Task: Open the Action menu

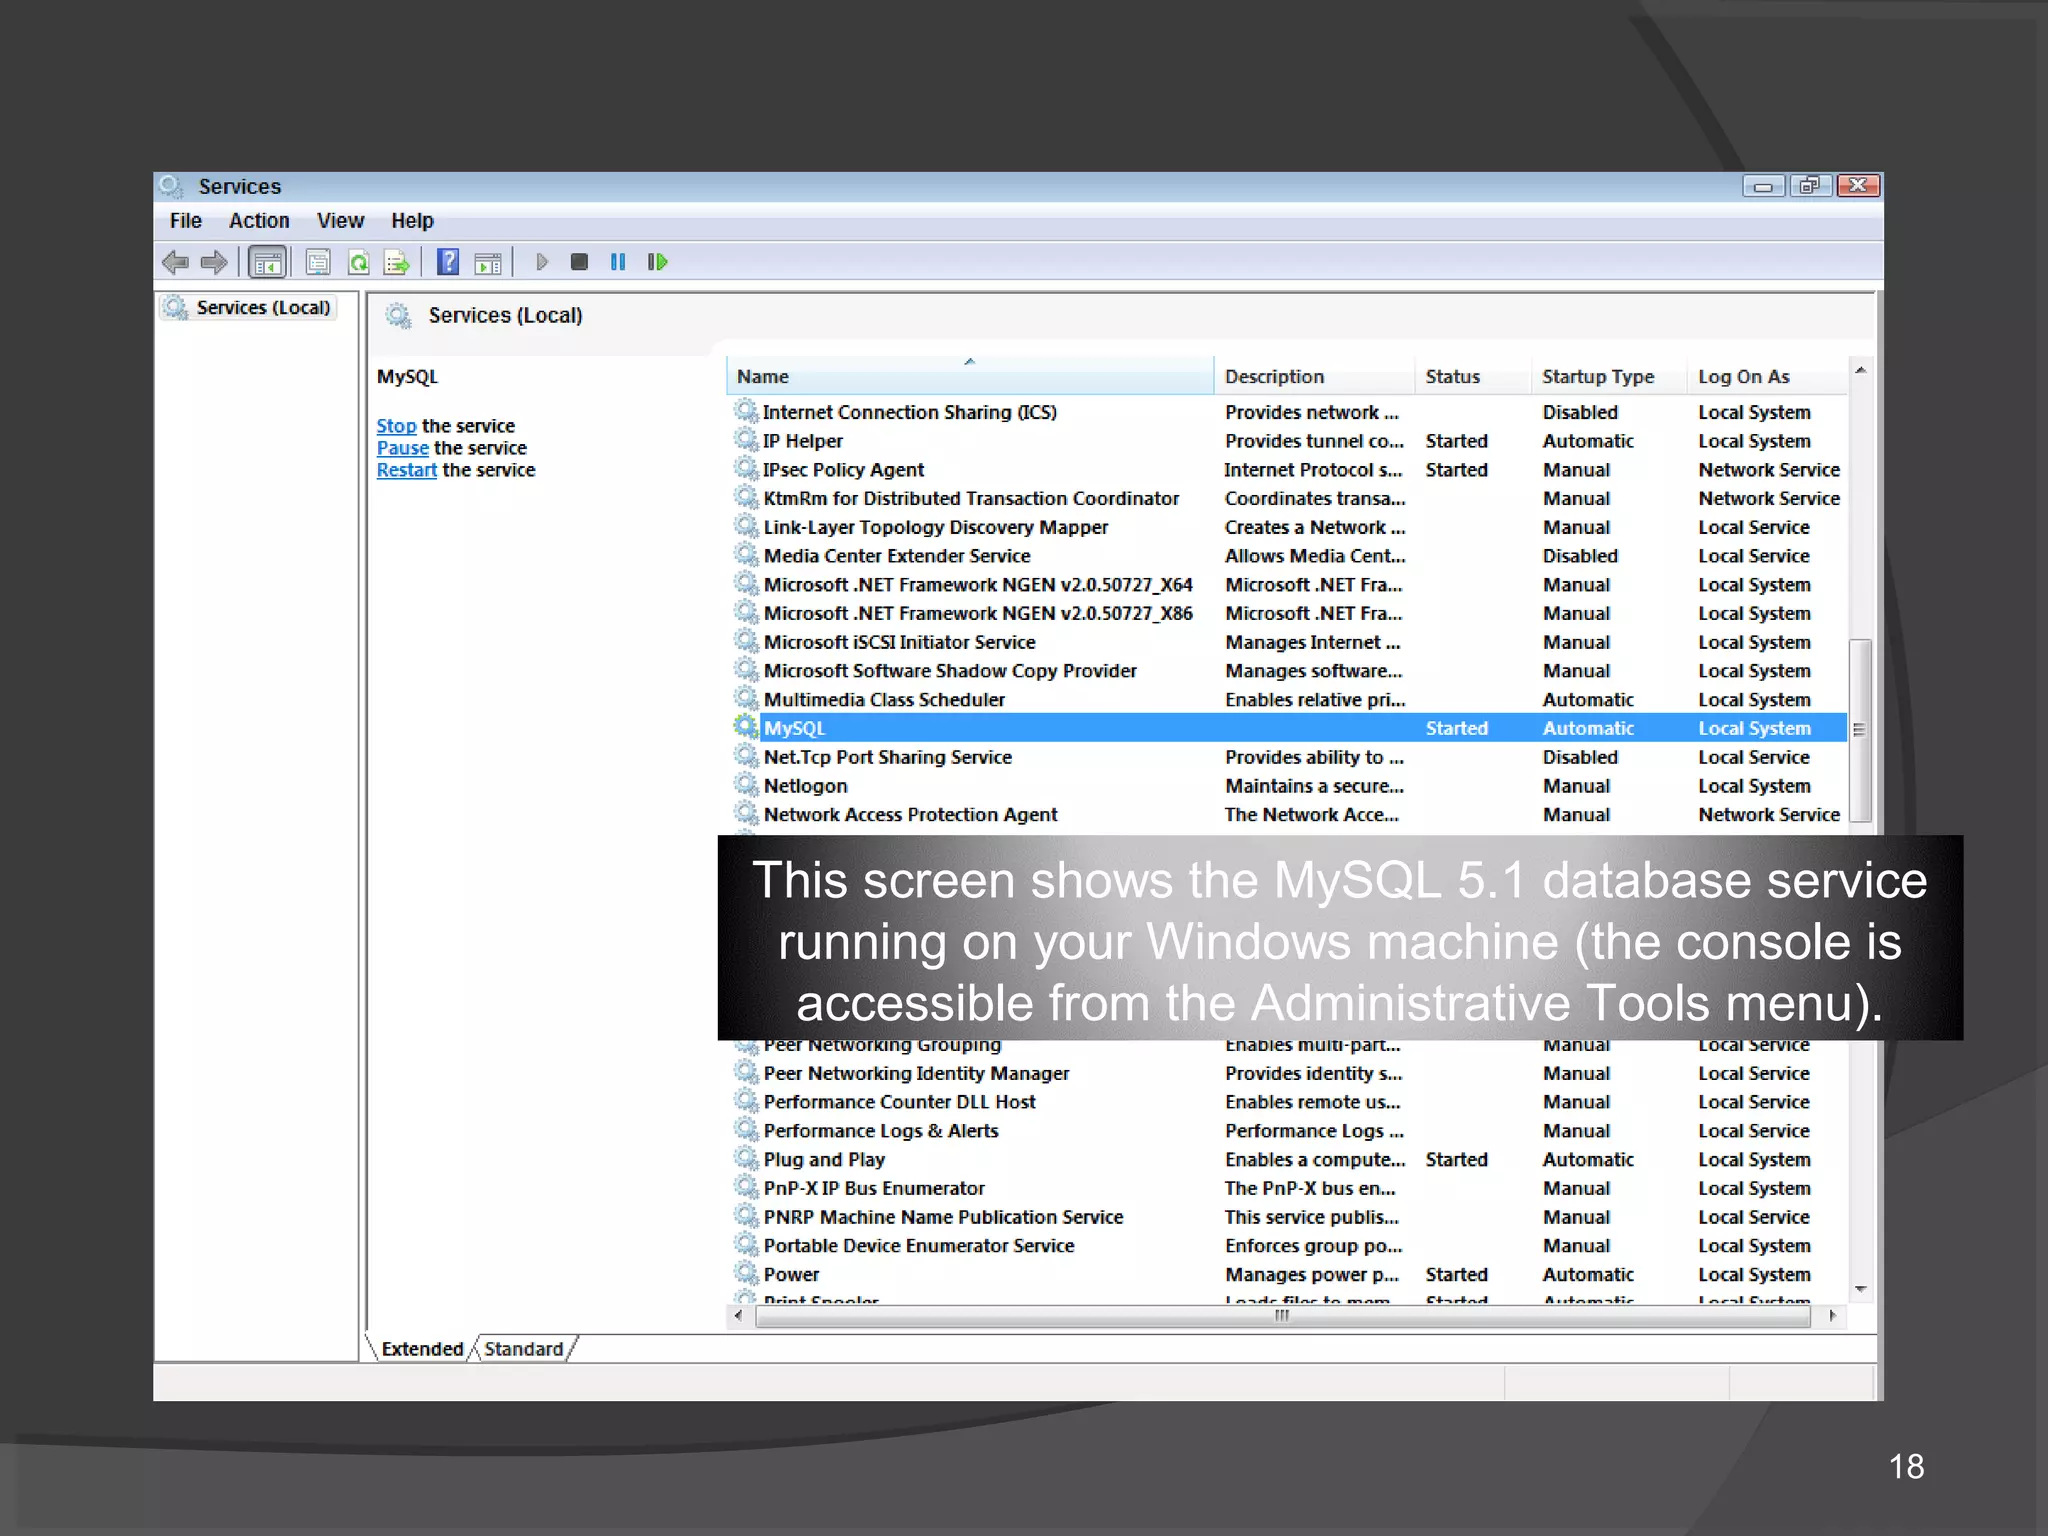Action: coord(259,221)
